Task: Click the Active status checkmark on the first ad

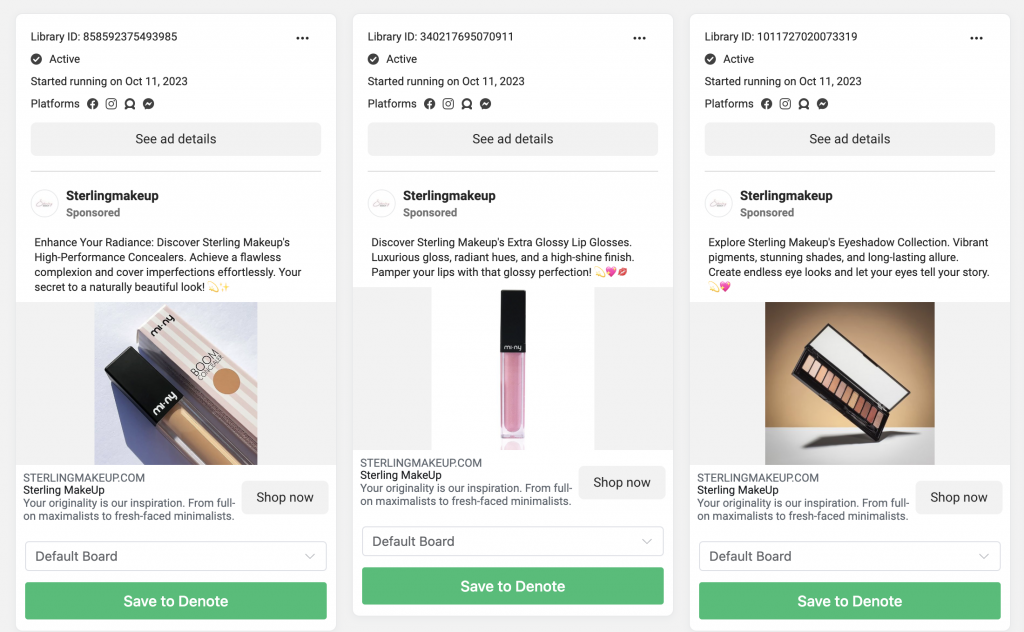Action: click(x=34, y=58)
